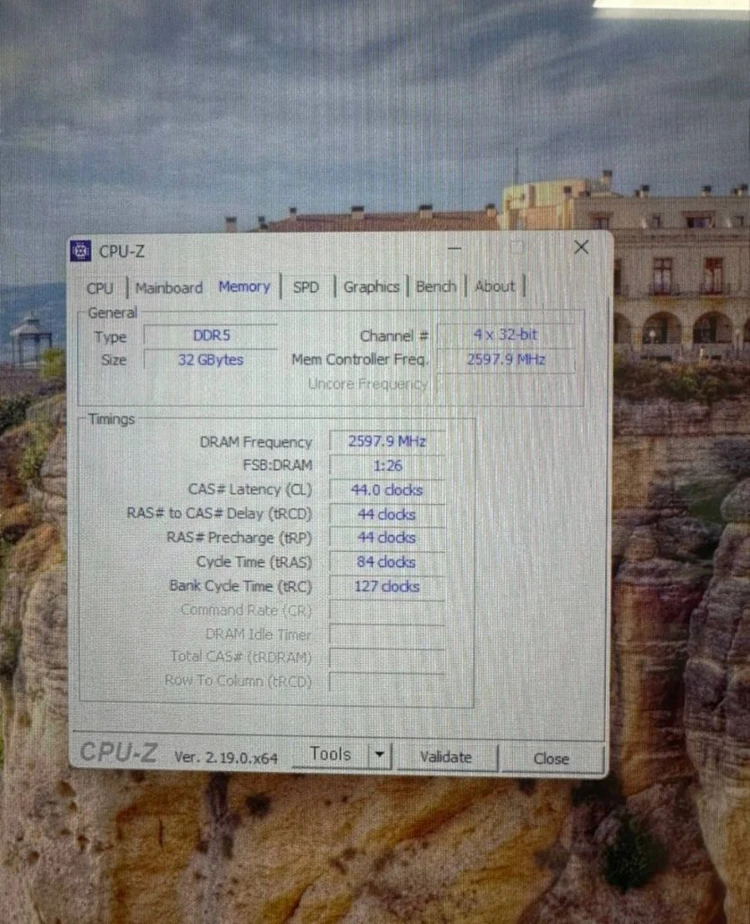Open the Mainboard tab
This screenshot has width=750, height=924.
(x=168, y=288)
